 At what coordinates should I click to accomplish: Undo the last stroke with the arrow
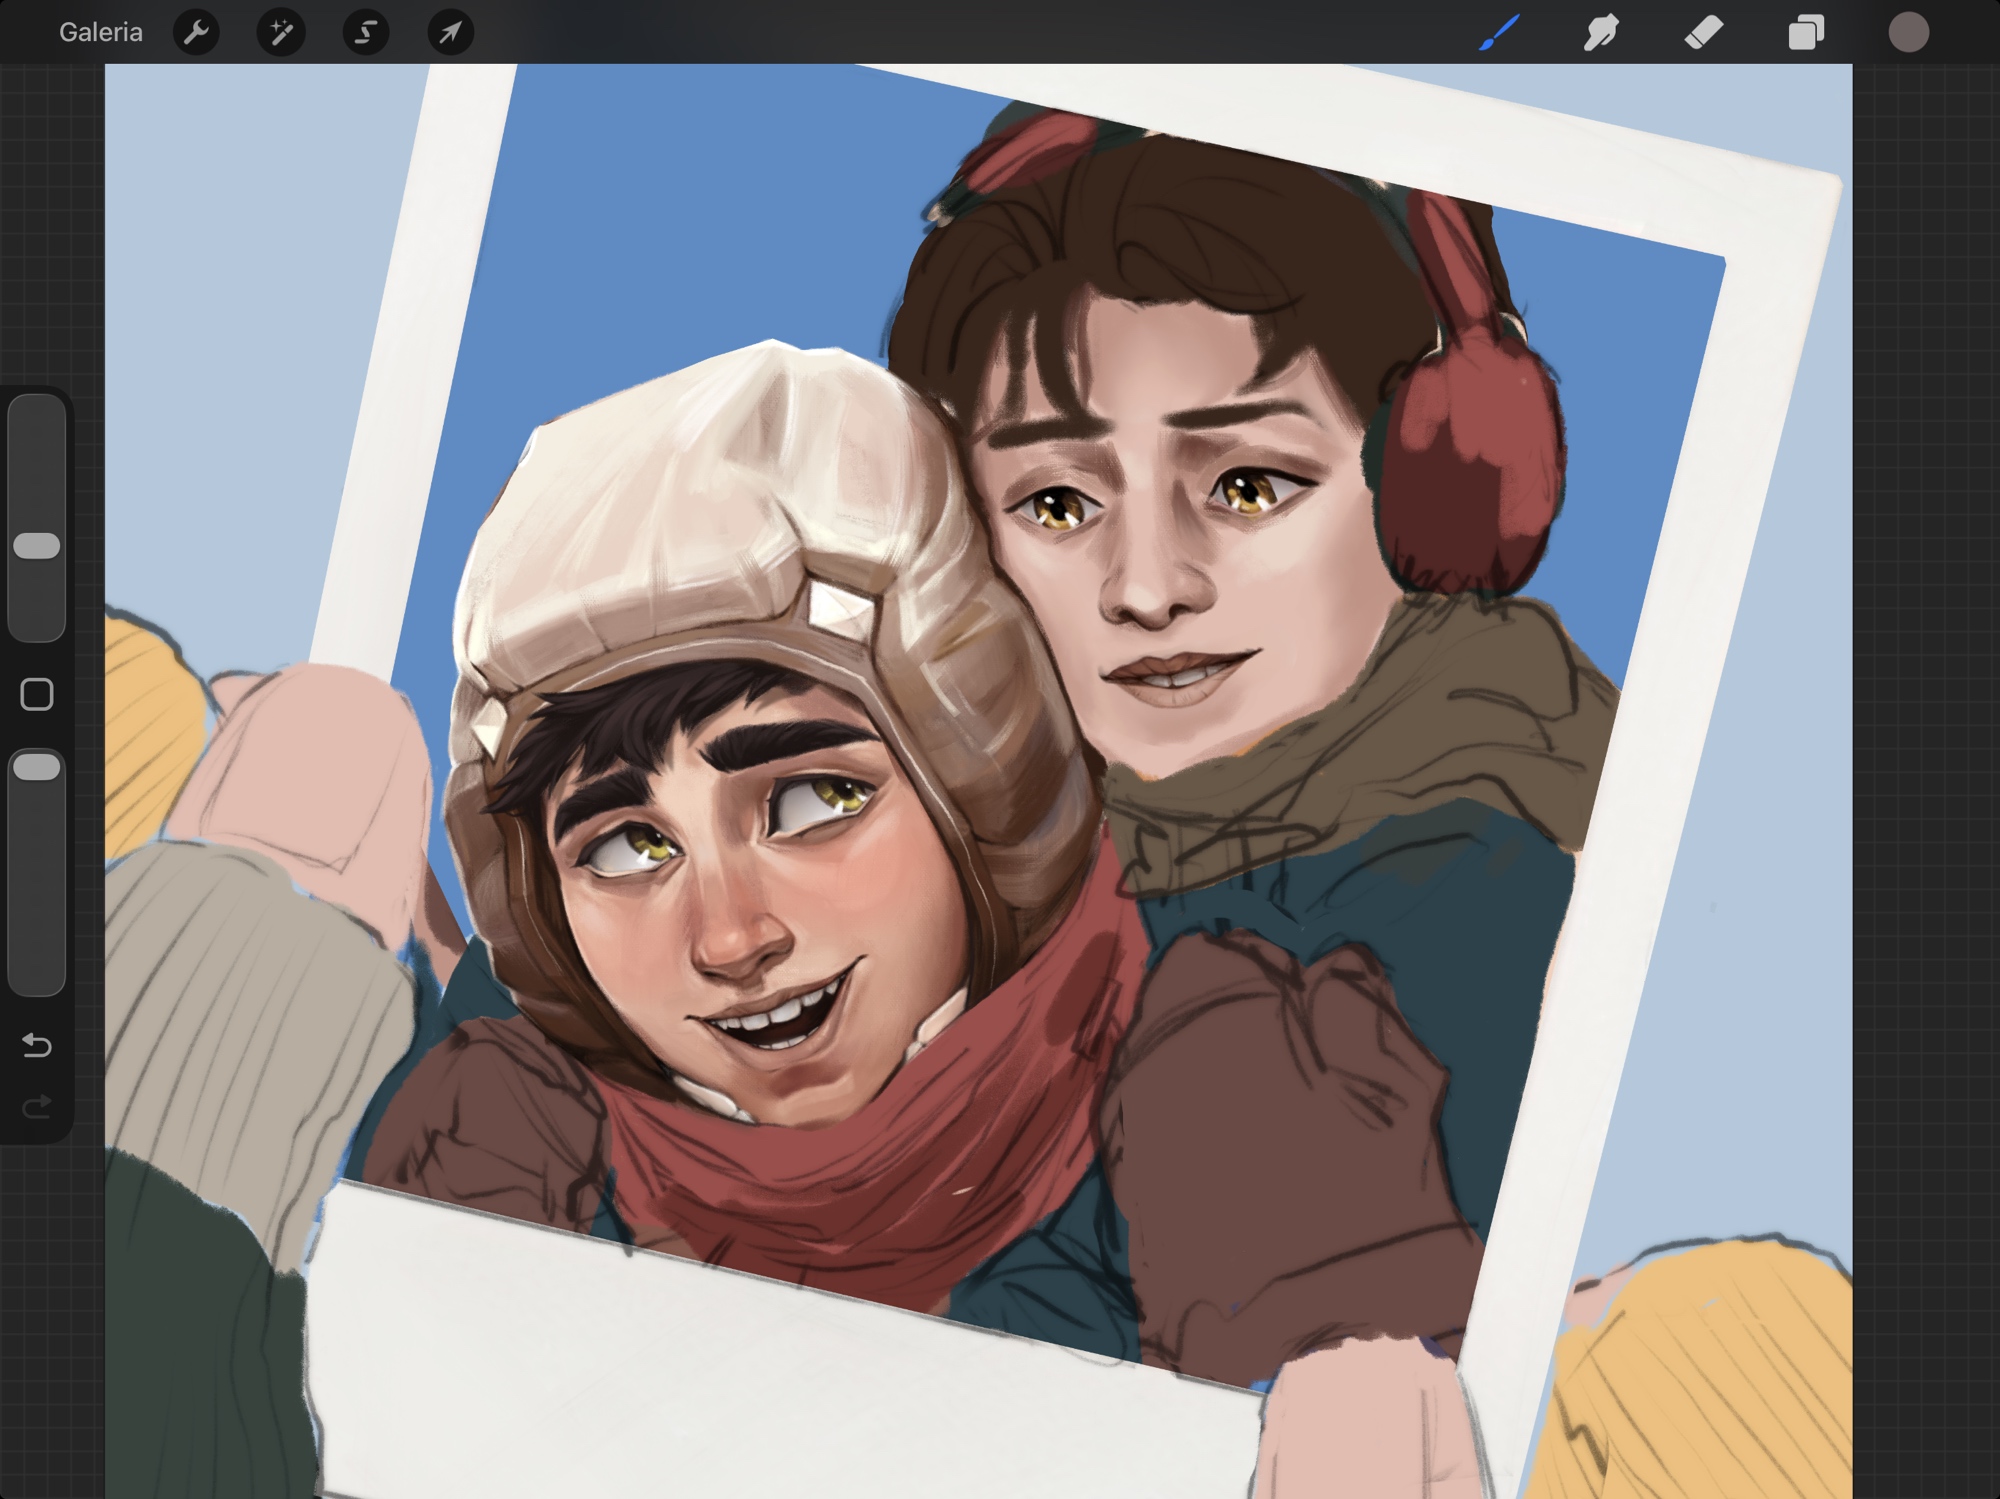click(x=37, y=1045)
